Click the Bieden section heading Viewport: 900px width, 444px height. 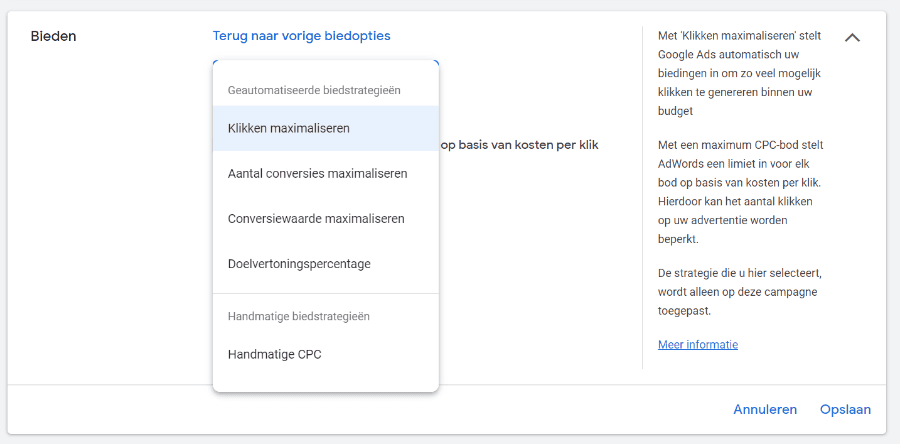tap(53, 37)
